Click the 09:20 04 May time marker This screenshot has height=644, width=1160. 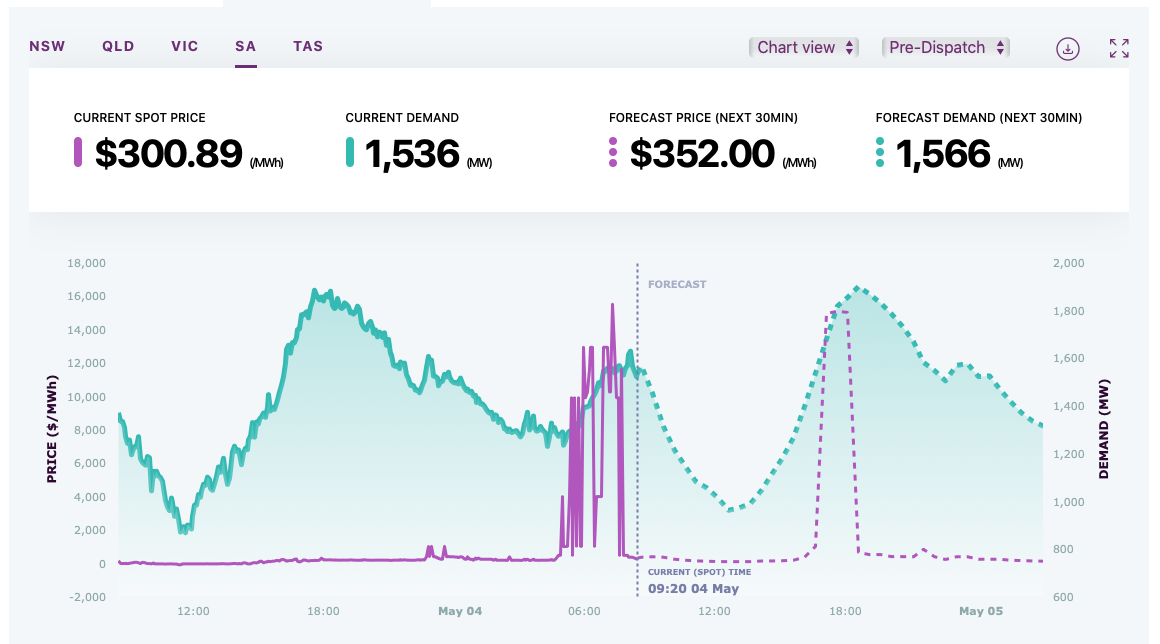pos(693,588)
